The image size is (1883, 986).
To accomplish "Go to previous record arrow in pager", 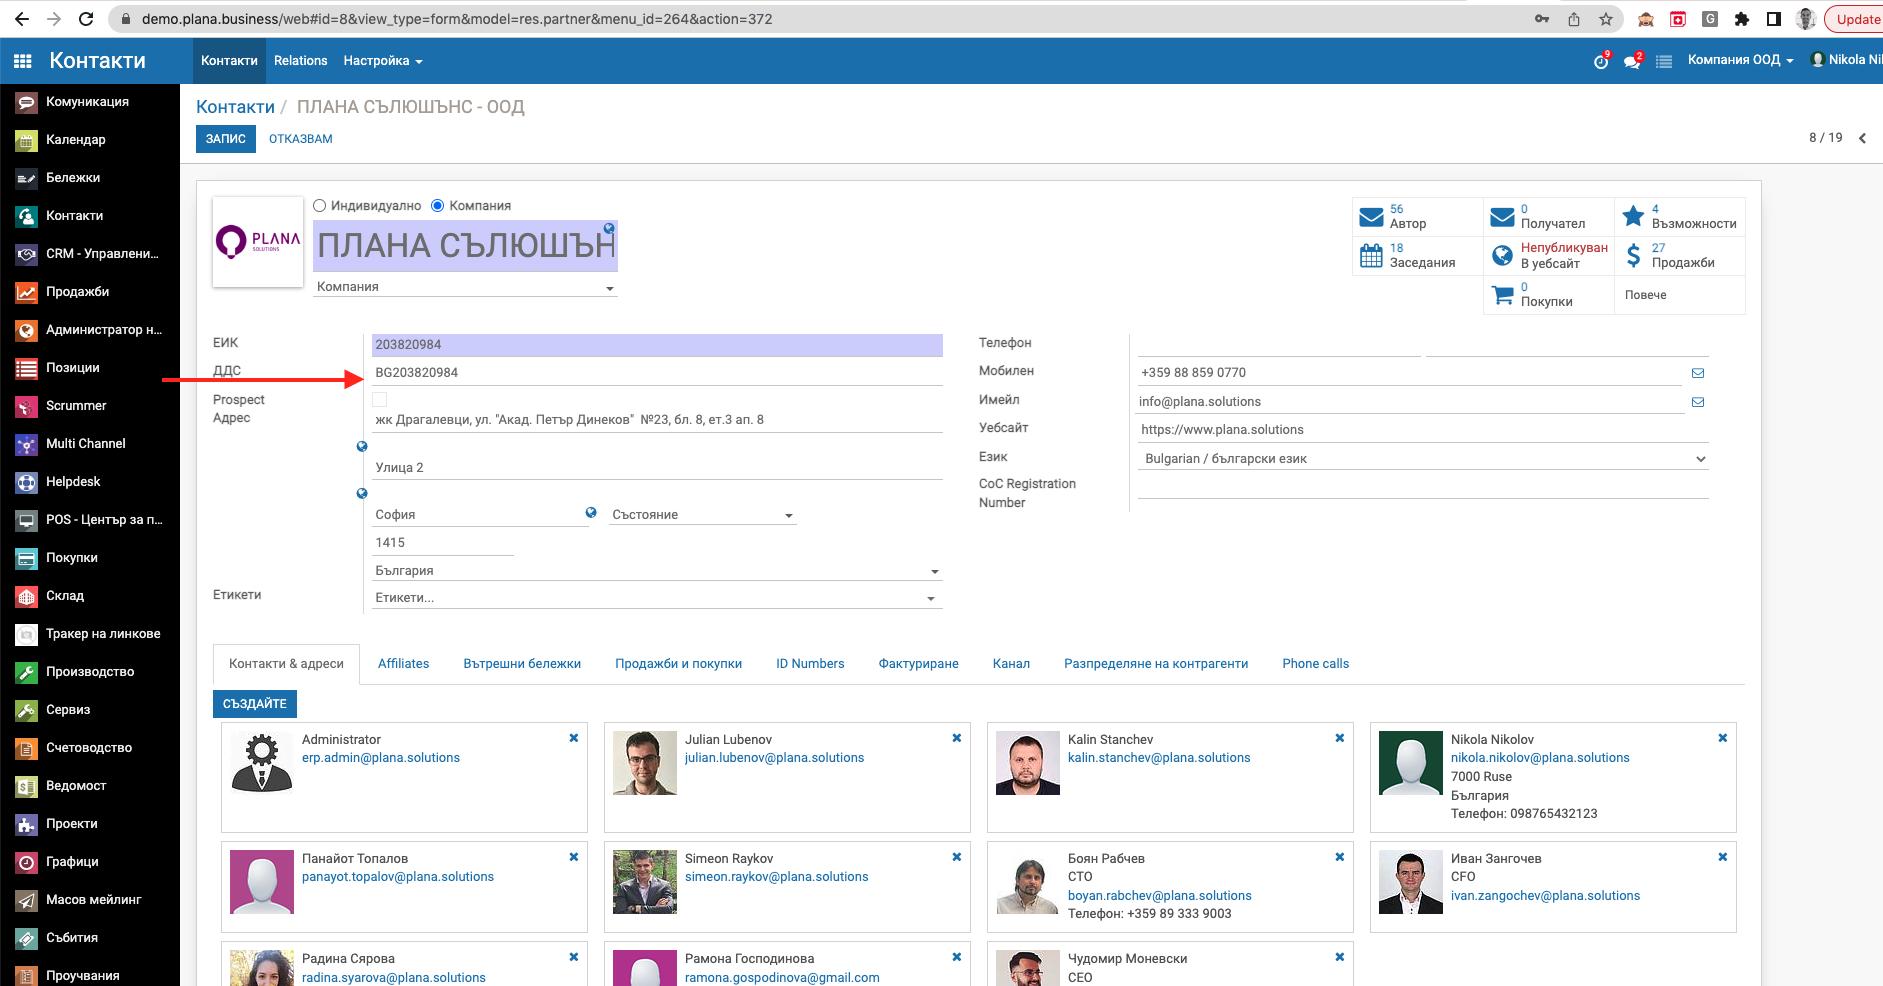I will [x=1862, y=138].
